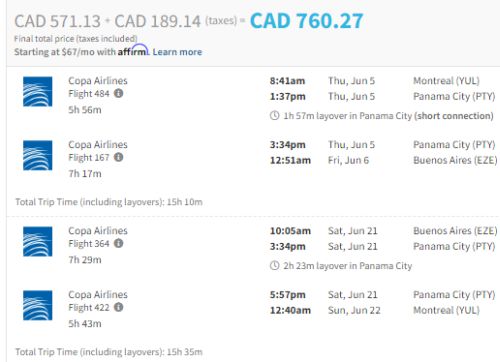This screenshot has height=362, width=500.
Task: Click the affirm logo text
Action: click(133, 51)
